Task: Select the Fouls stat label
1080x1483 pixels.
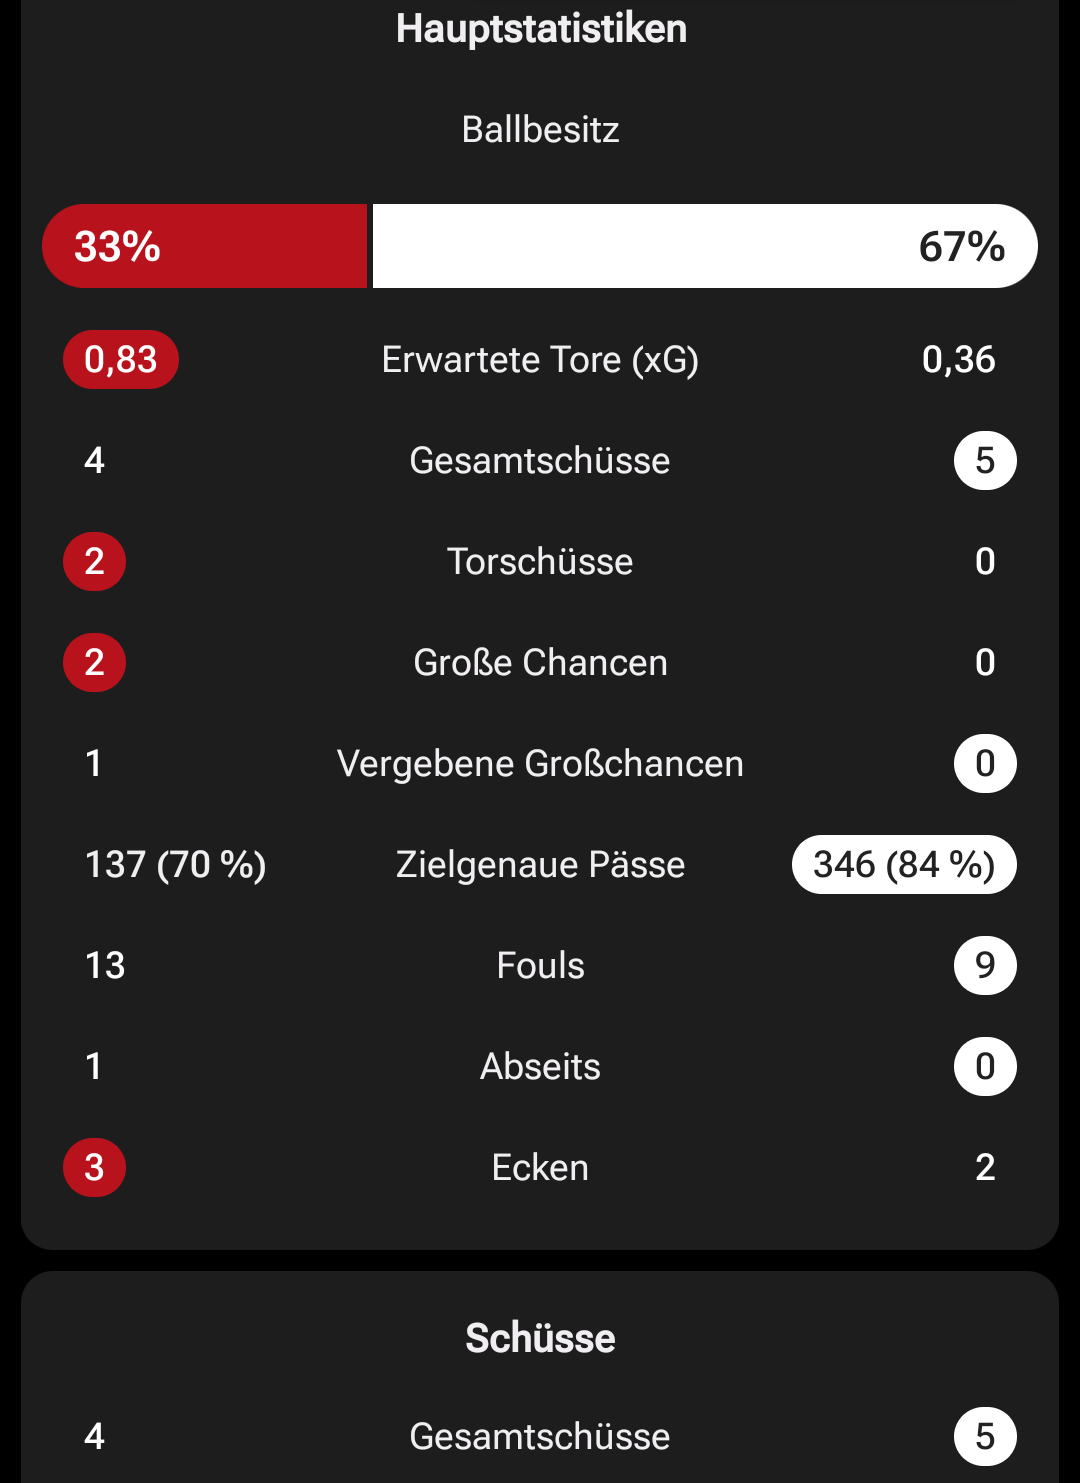Action: (540, 966)
